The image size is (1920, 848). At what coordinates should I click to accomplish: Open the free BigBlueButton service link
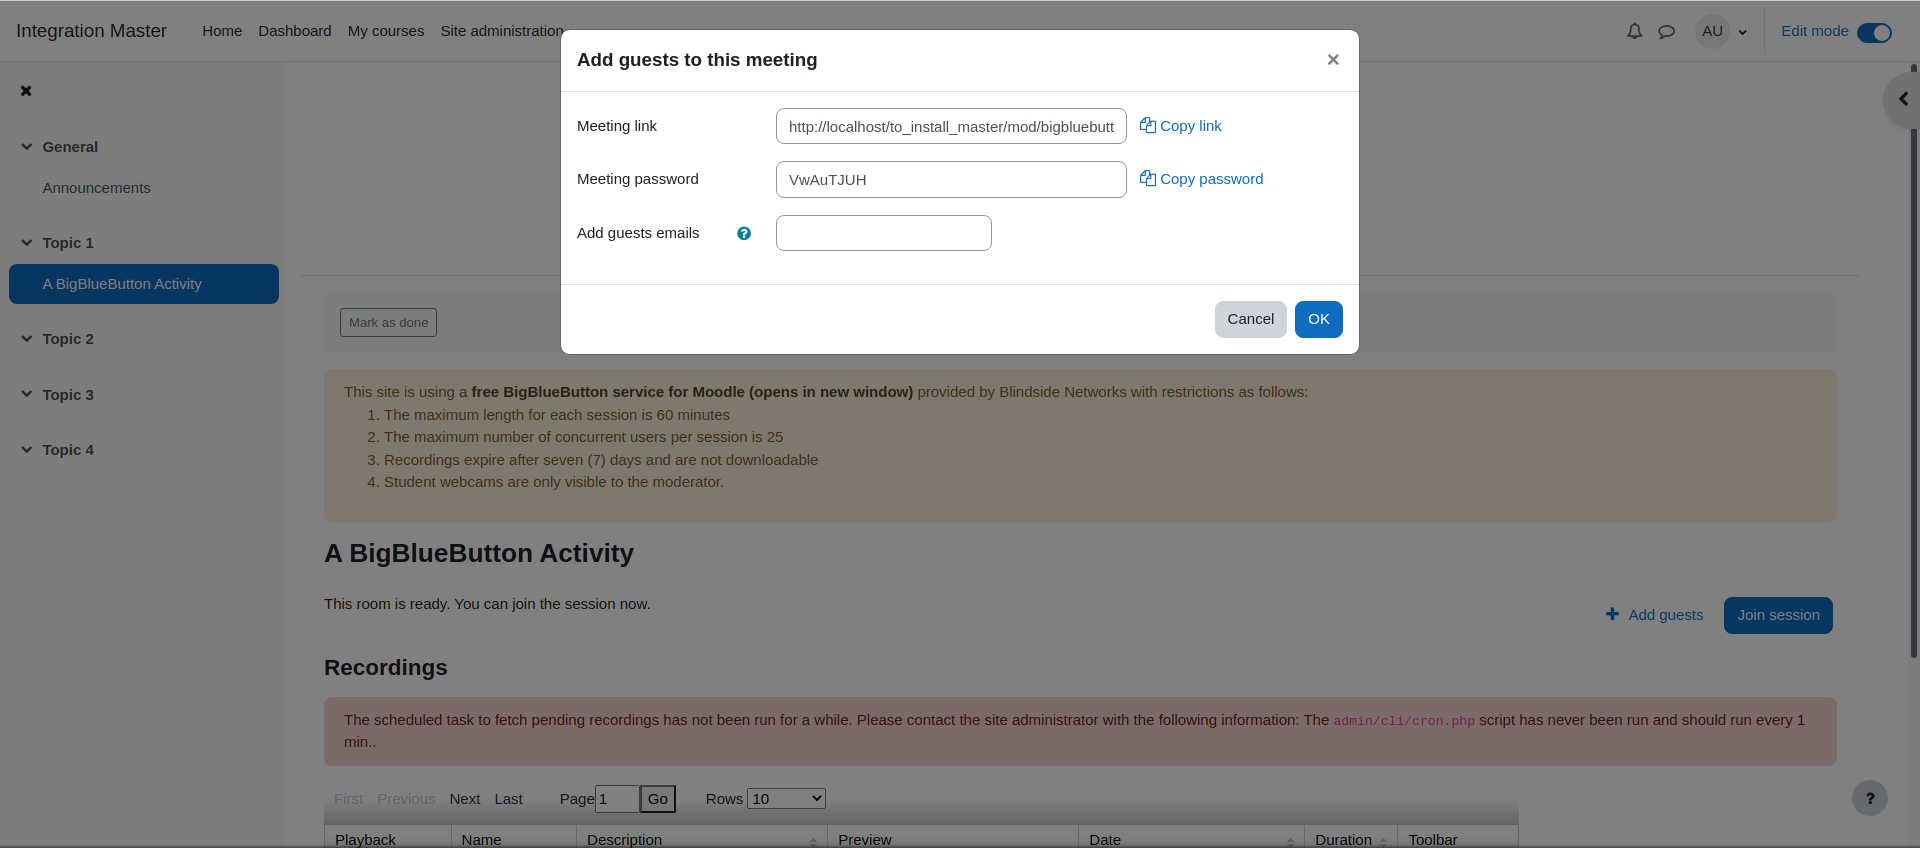(x=692, y=392)
